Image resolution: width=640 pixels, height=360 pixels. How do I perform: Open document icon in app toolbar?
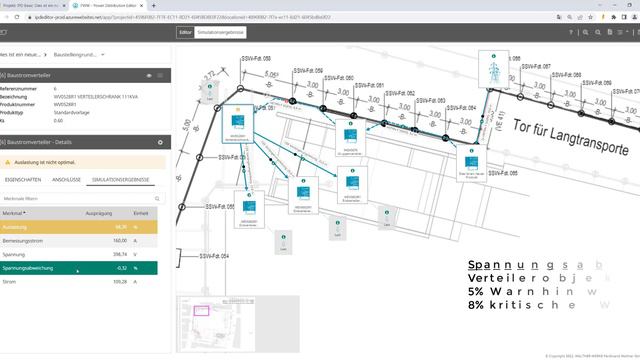tap(610, 32)
